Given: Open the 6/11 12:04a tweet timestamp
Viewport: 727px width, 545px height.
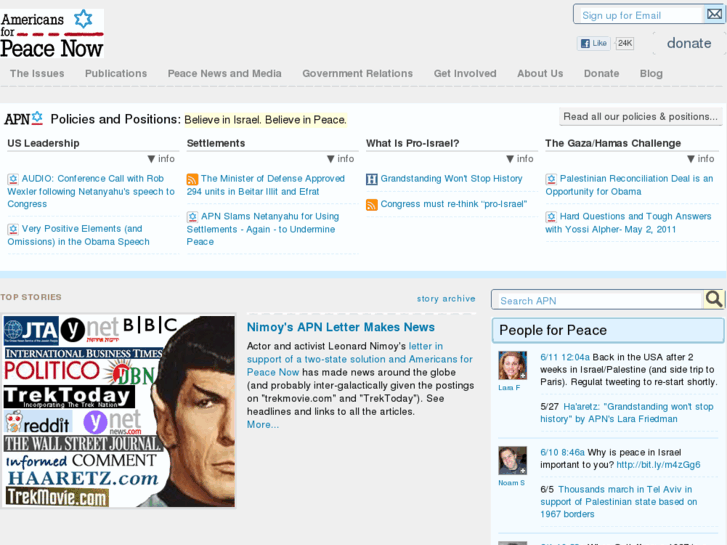Looking at the screenshot, I should point(565,357).
